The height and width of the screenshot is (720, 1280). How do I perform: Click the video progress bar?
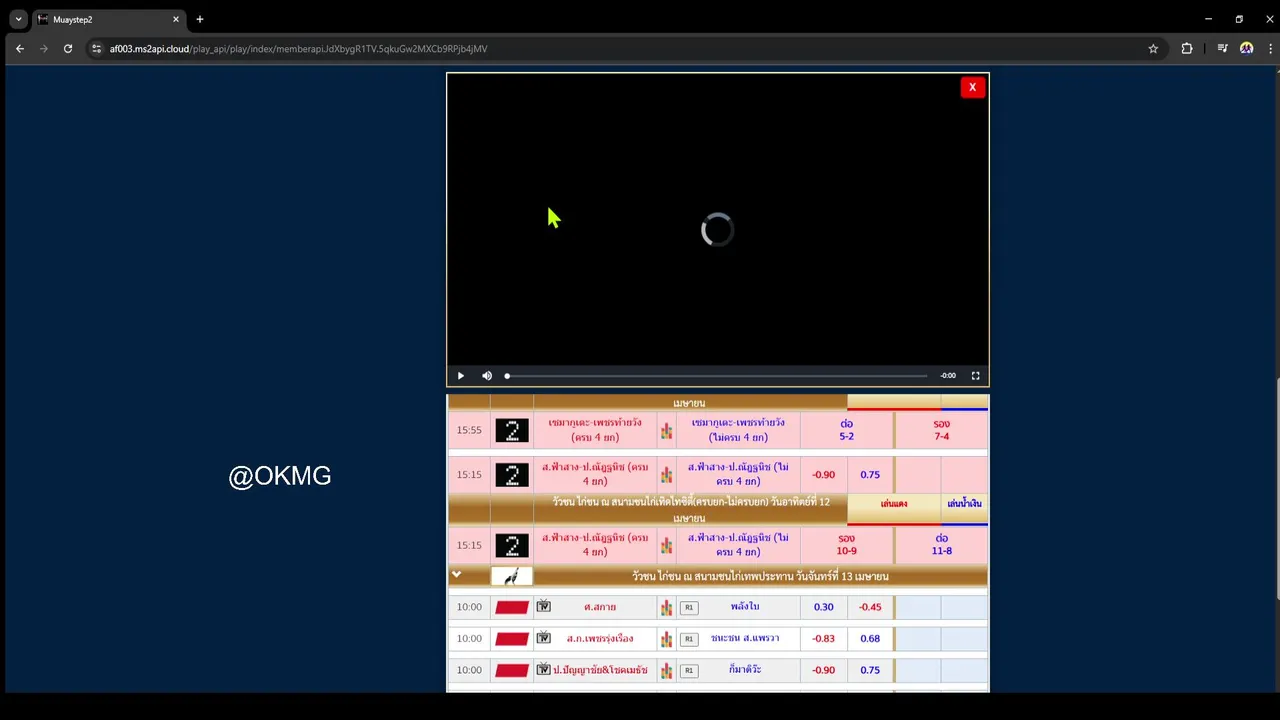point(717,376)
